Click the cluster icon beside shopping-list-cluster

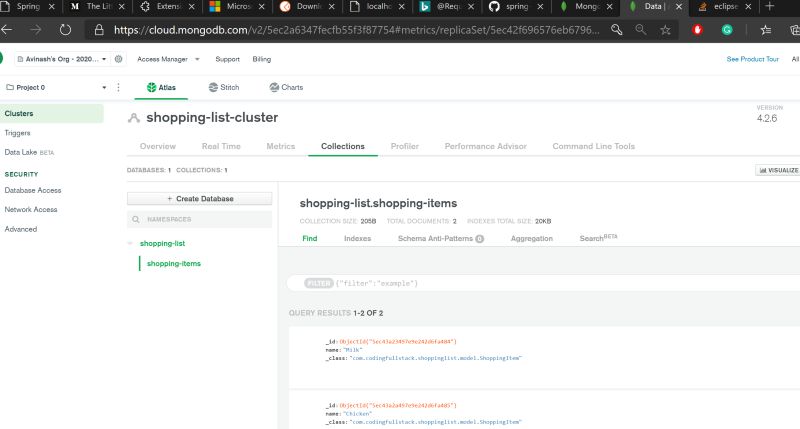pyautogui.click(x=134, y=118)
